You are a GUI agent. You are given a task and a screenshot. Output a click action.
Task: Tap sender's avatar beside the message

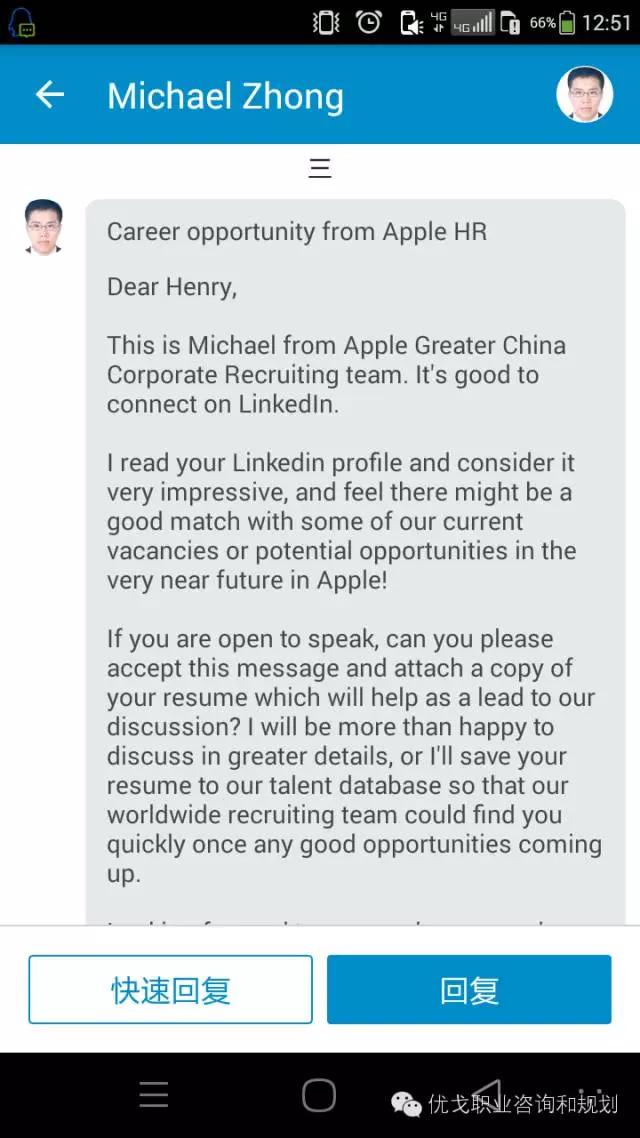point(43,227)
